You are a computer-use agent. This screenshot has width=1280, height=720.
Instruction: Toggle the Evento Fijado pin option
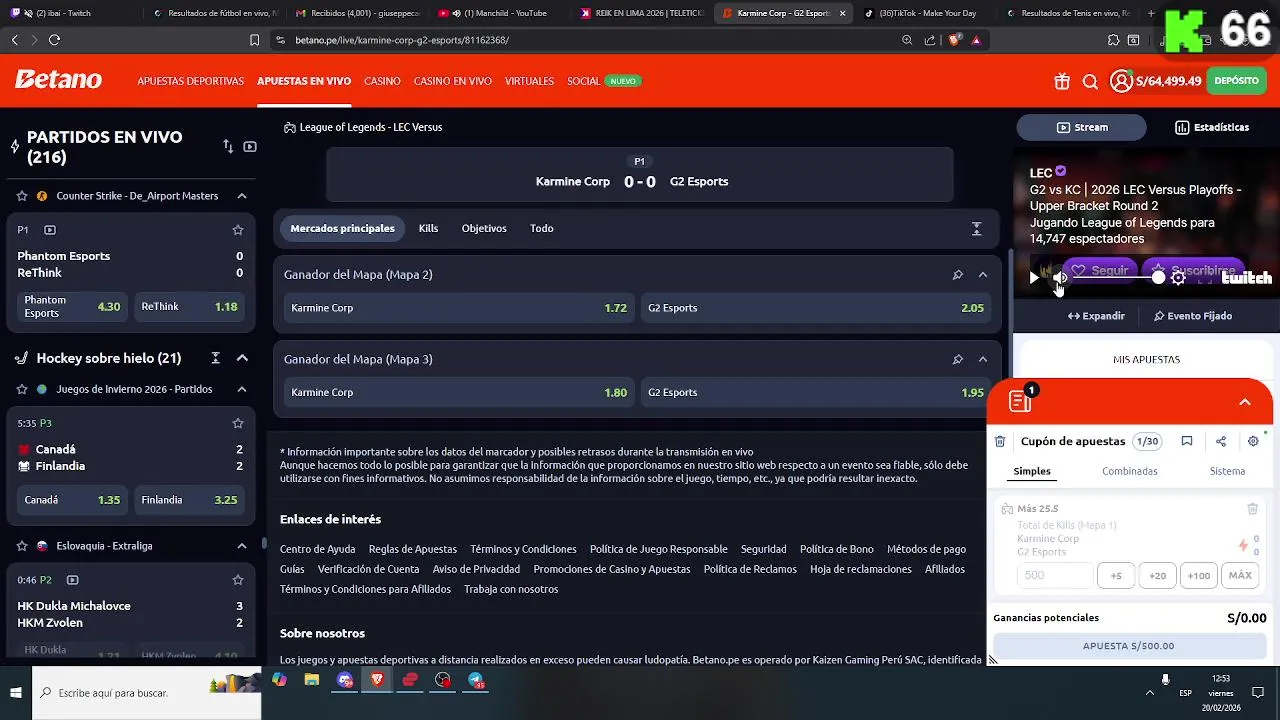point(1193,316)
